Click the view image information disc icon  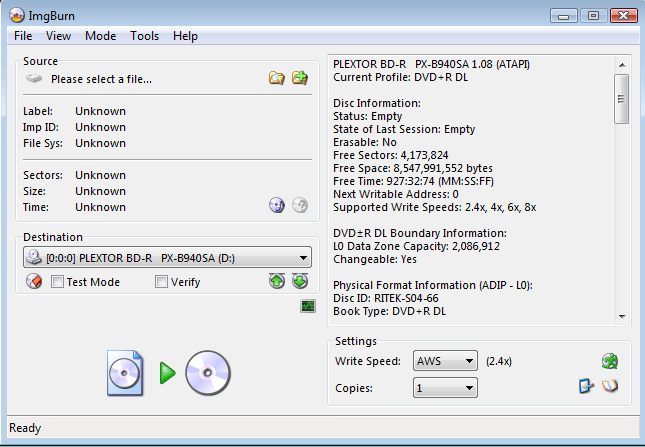(x=277, y=205)
